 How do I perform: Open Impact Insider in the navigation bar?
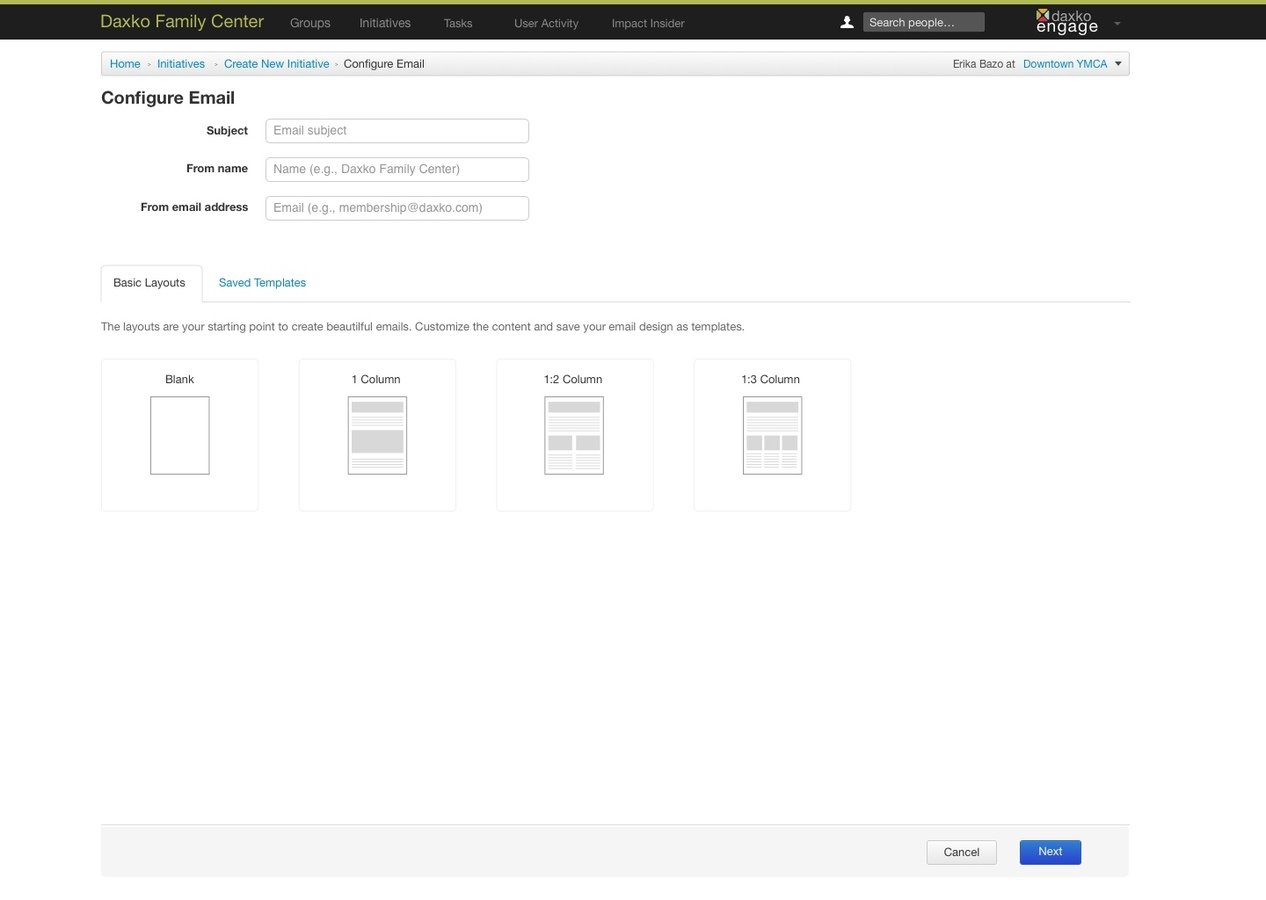[648, 23]
